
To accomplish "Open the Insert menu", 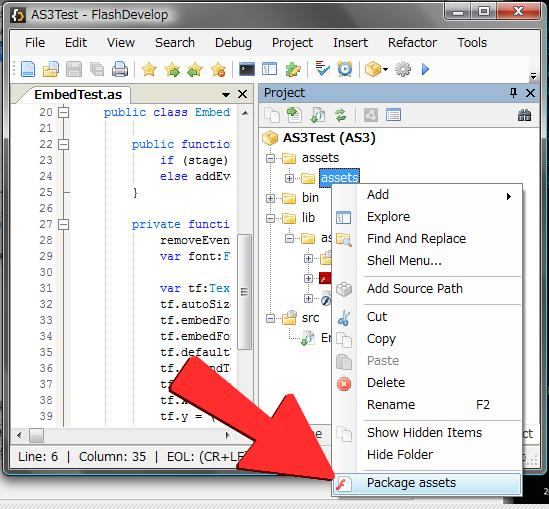I will [350, 43].
